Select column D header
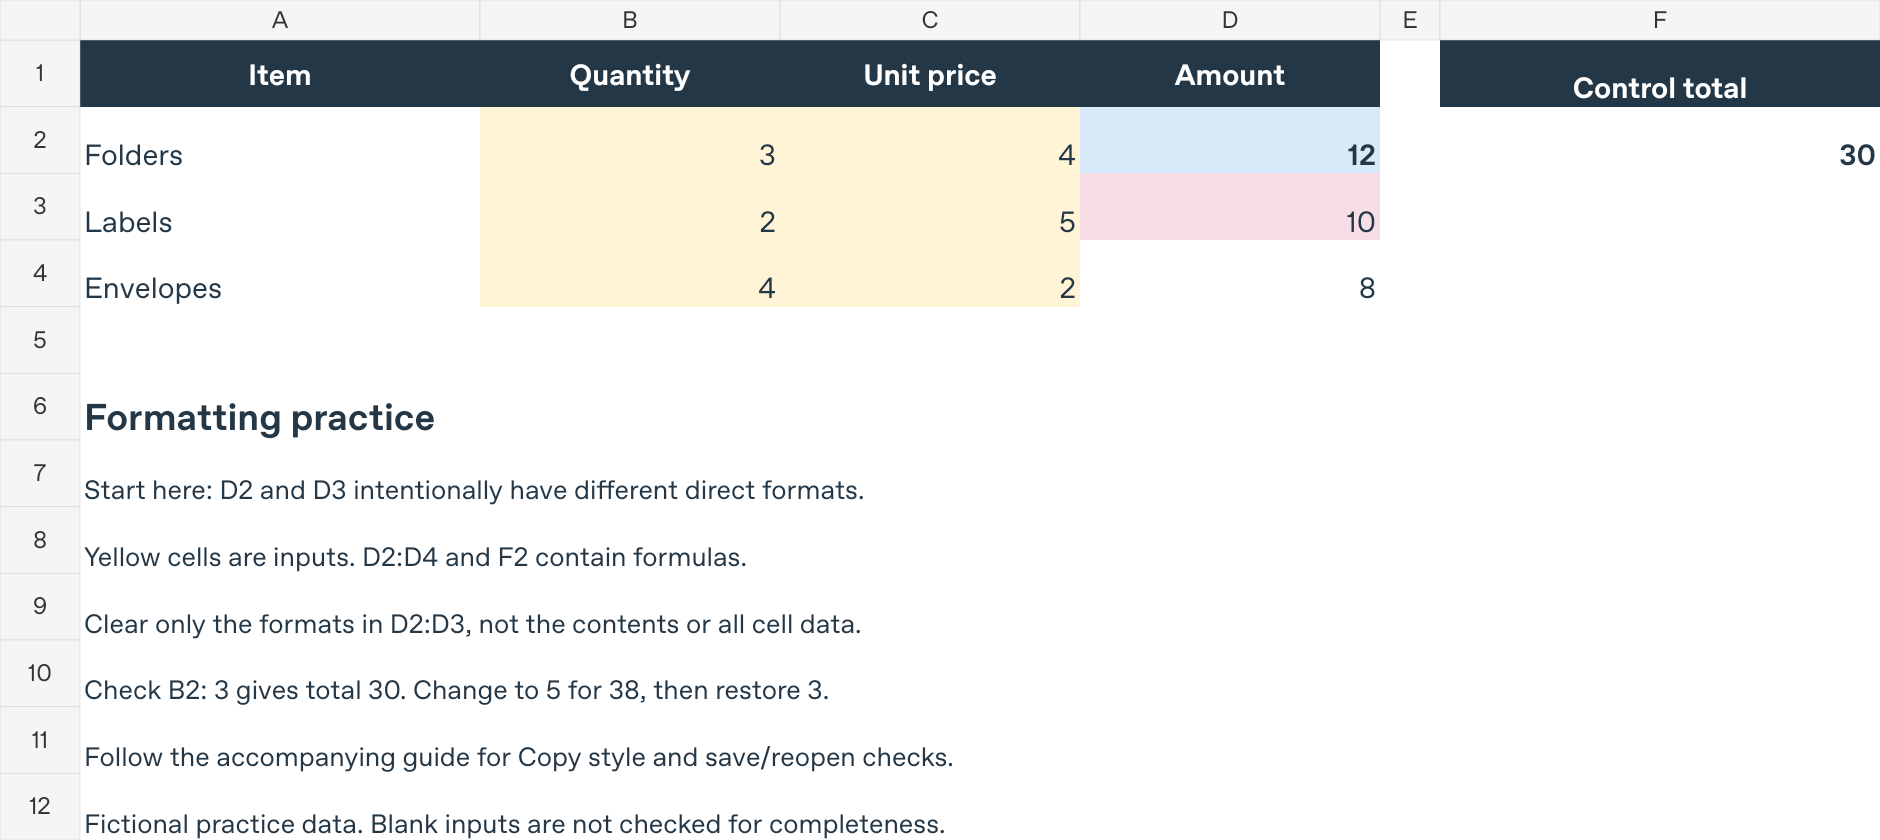The height and width of the screenshot is (840, 1880). coord(1230,20)
